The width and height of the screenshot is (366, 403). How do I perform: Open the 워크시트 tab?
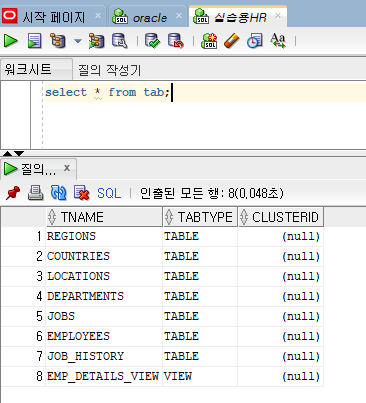[x=36, y=69]
